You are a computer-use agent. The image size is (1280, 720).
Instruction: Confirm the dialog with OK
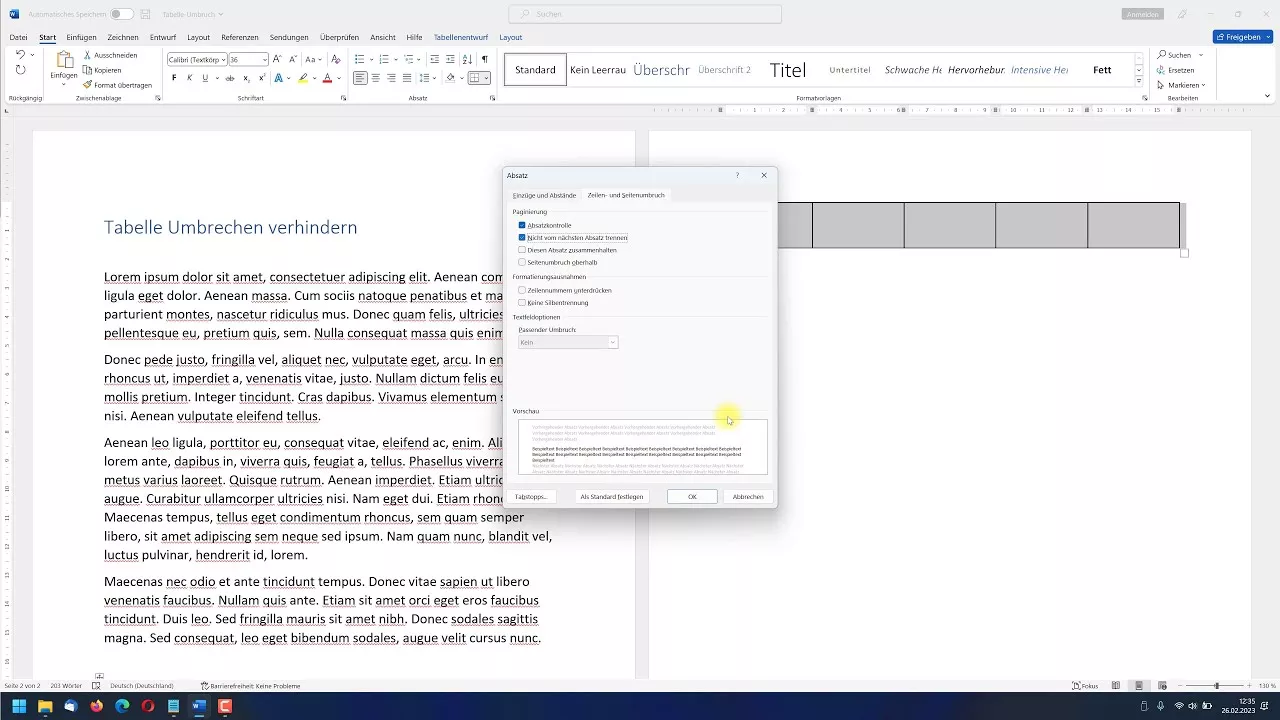pyautogui.click(x=692, y=496)
